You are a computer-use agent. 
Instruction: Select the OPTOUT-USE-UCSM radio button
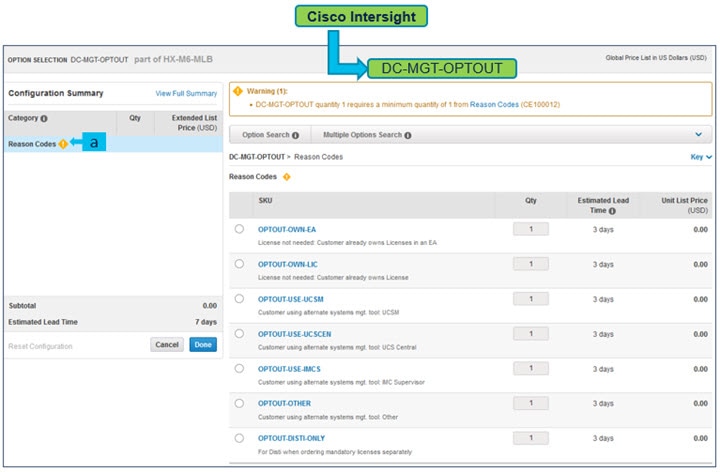point(239,299)
